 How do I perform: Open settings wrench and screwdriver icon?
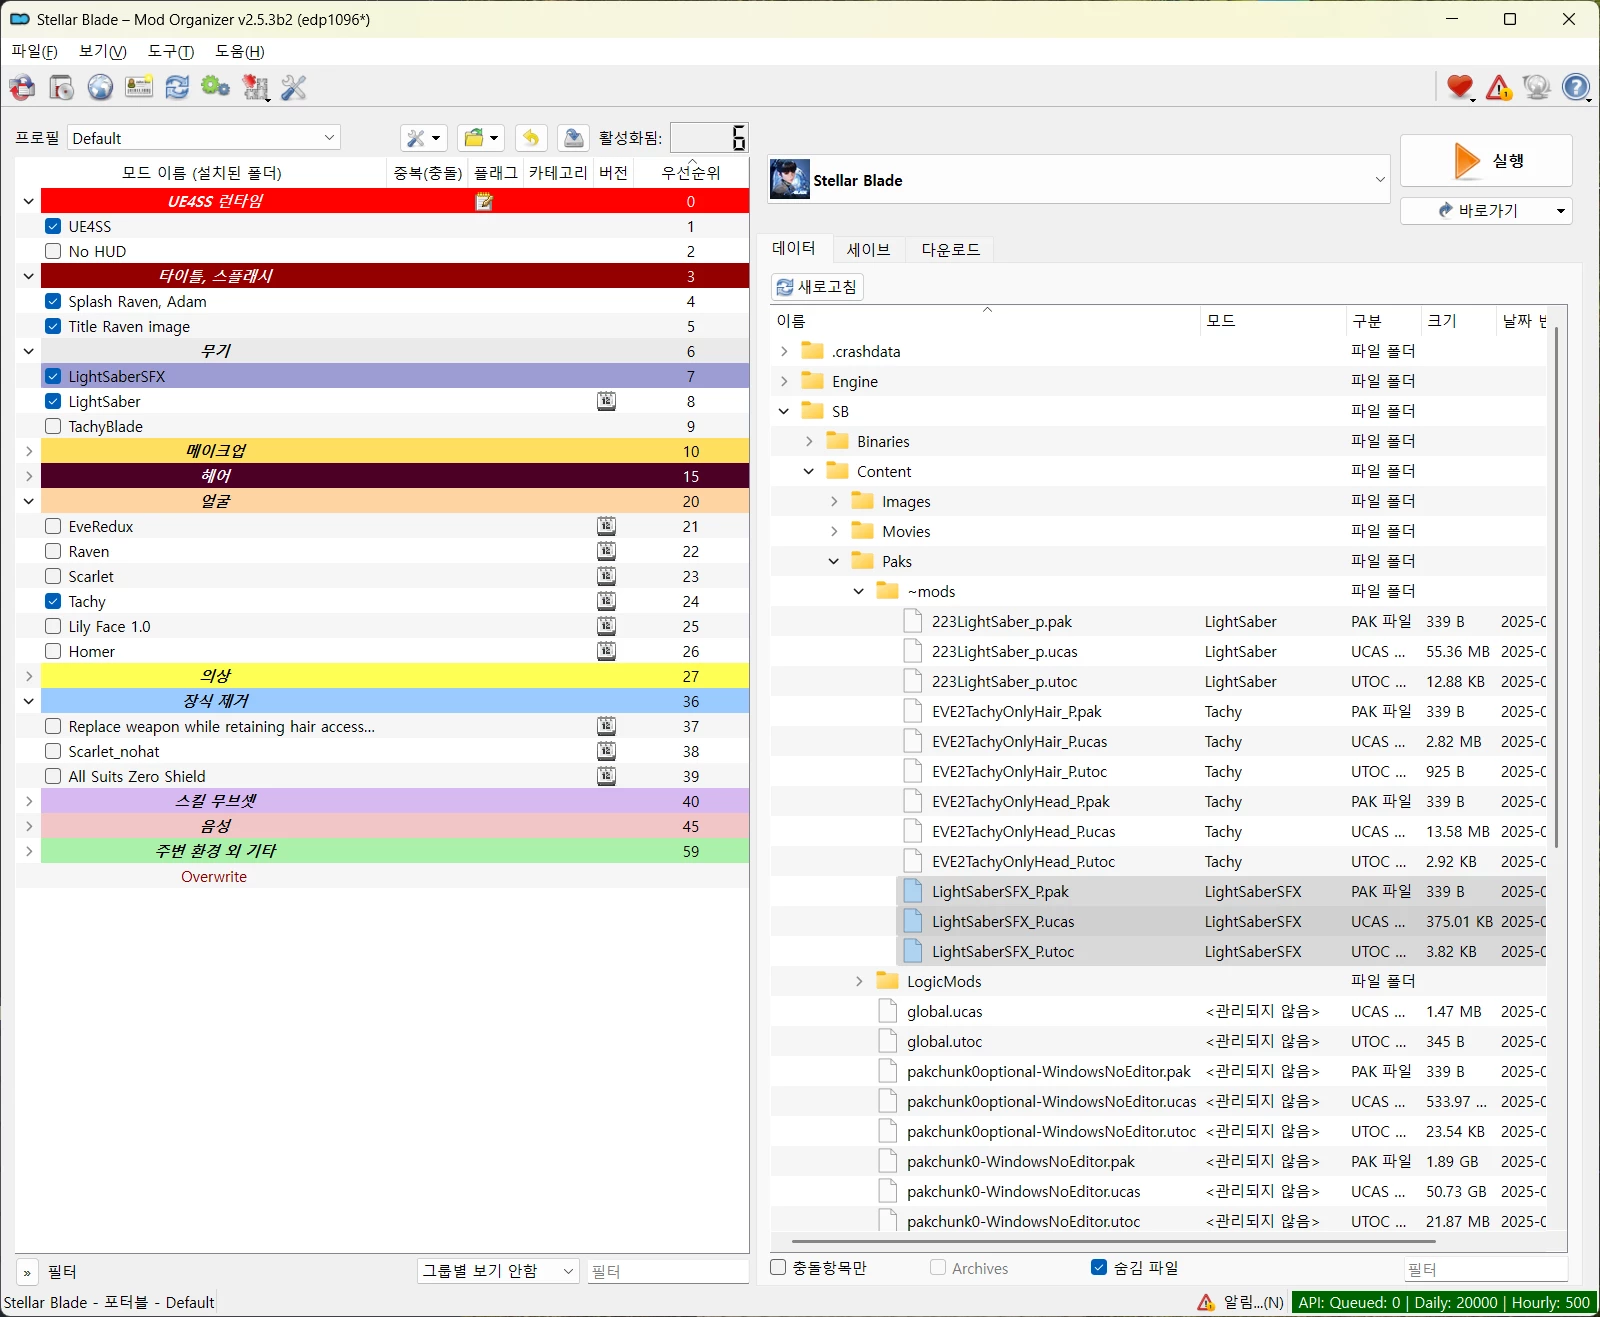click(x=294, y=88)
